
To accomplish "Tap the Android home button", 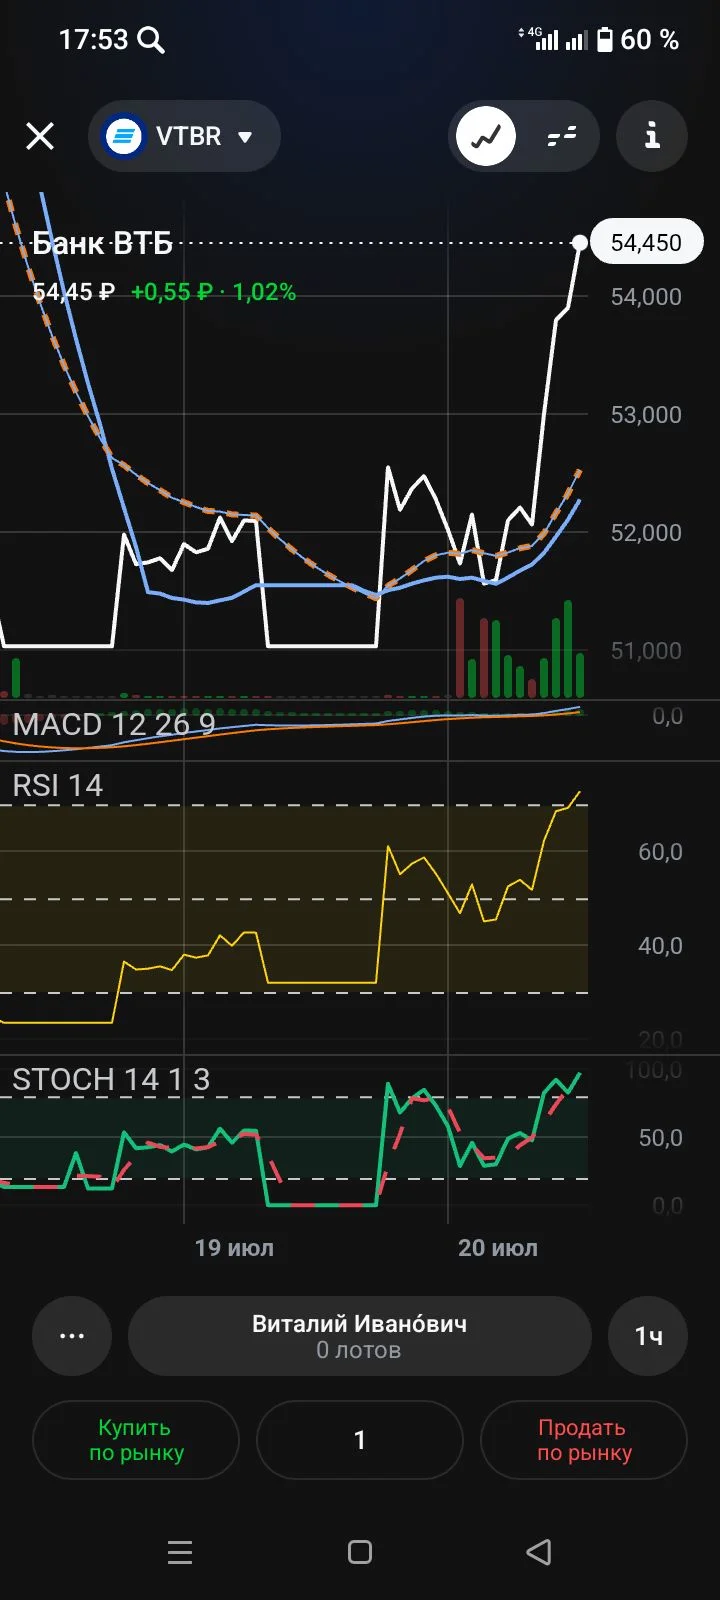I will (360, 1552).
